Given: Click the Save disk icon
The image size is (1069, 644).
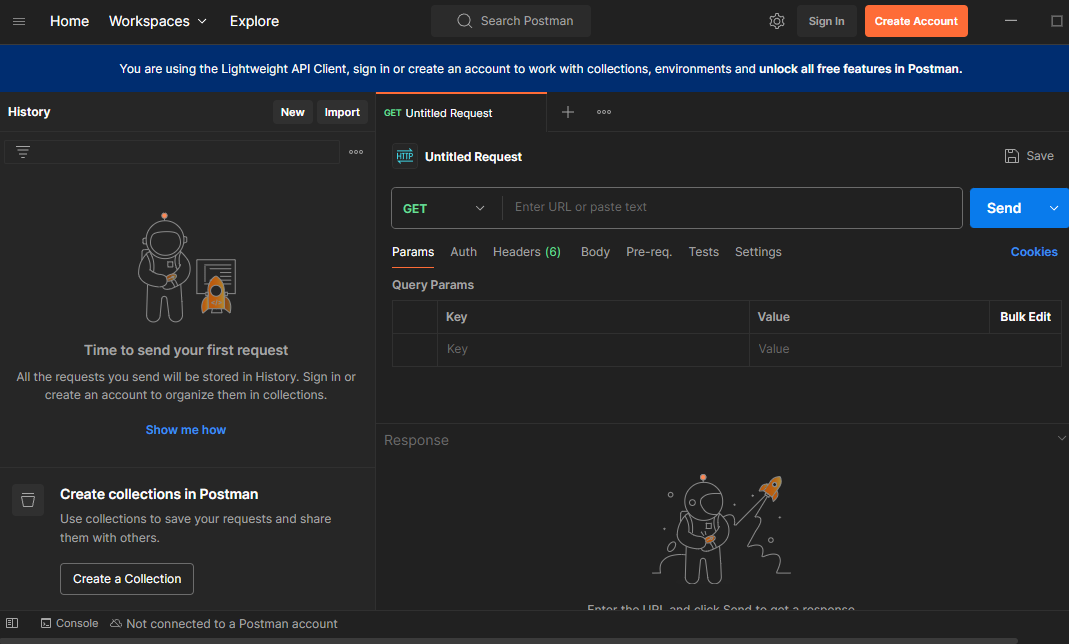Looking at the screenshot, I should [x=1012, y=156].
